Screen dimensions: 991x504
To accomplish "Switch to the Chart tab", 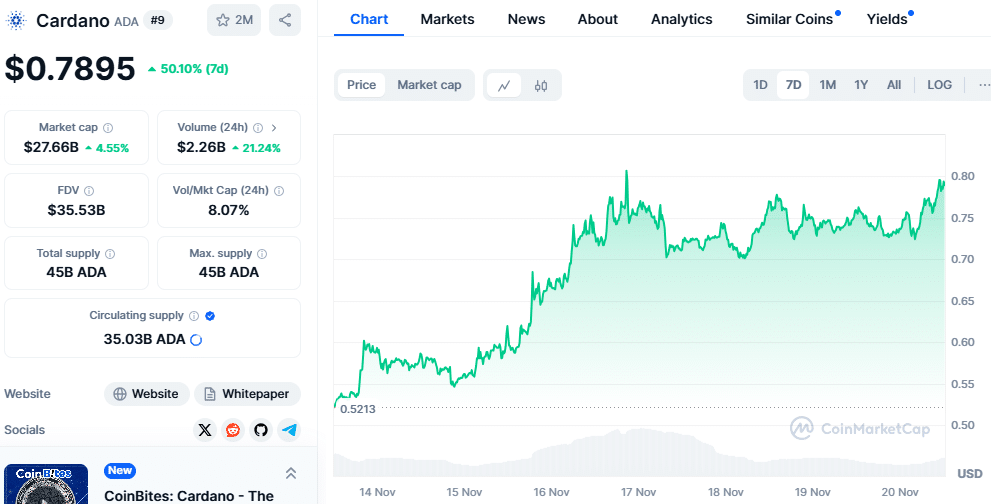I will pos(369,19).
